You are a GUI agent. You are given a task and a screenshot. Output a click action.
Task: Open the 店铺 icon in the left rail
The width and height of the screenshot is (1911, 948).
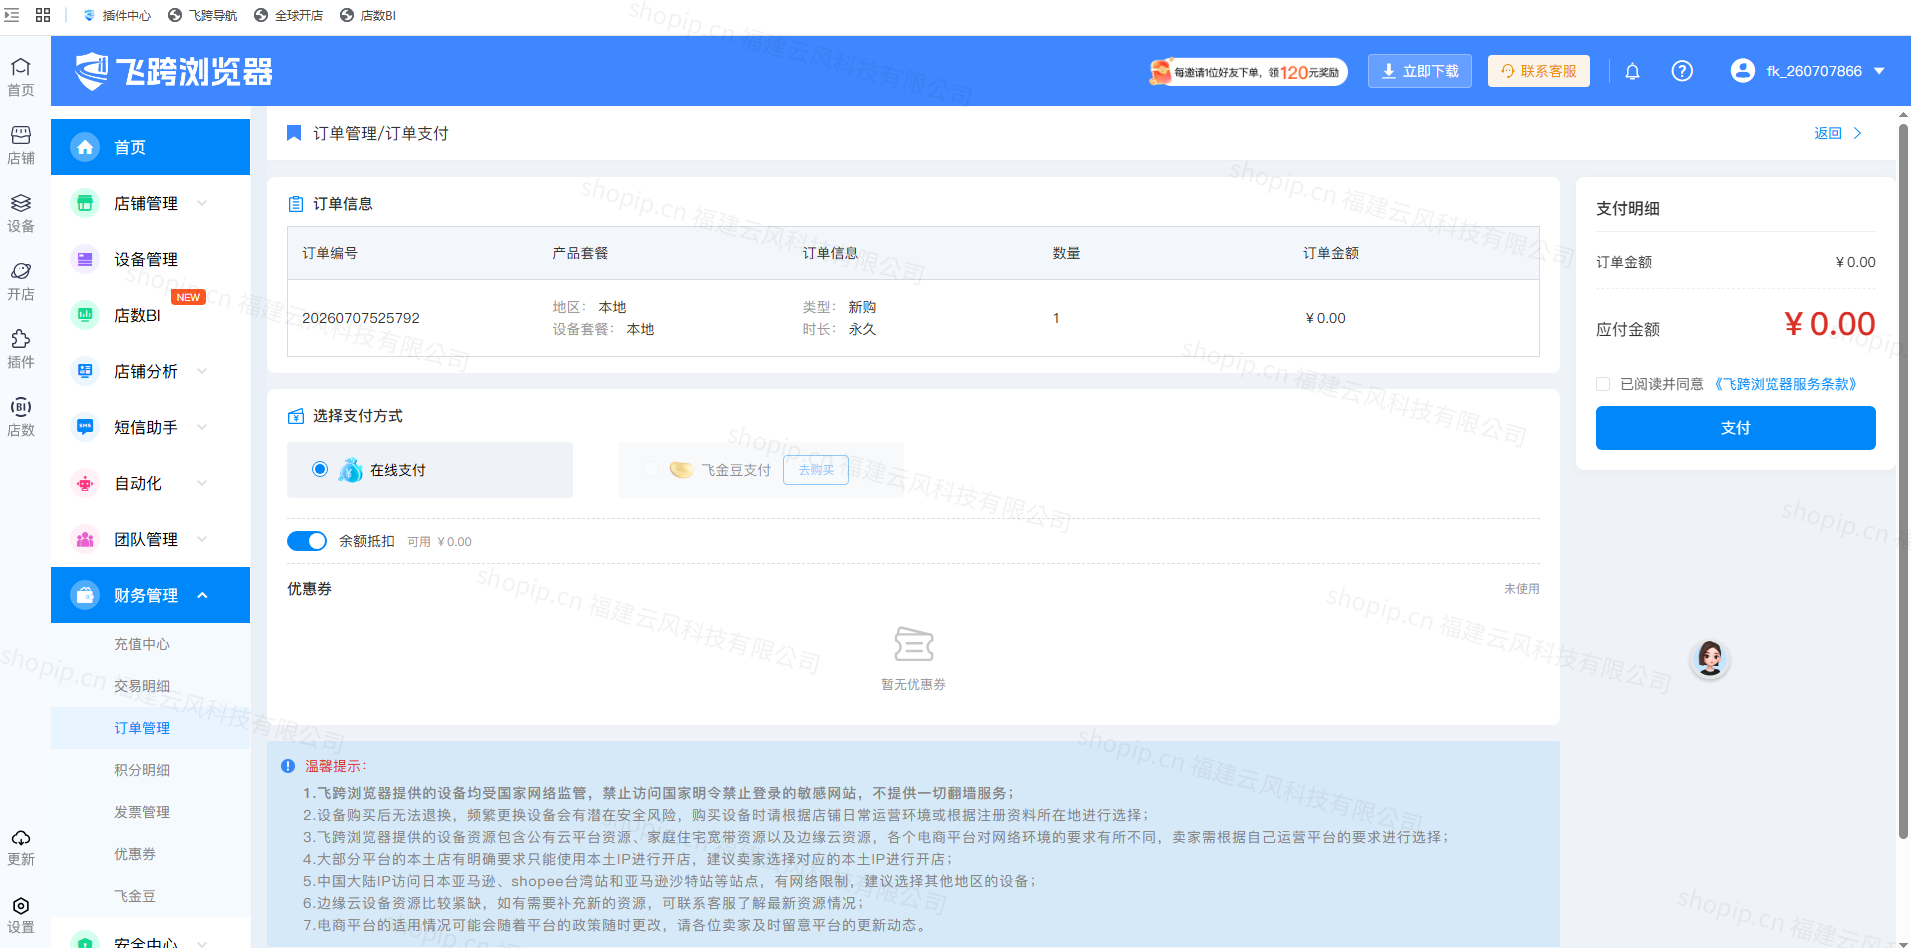pyautogui.click(x=21, y=145)
